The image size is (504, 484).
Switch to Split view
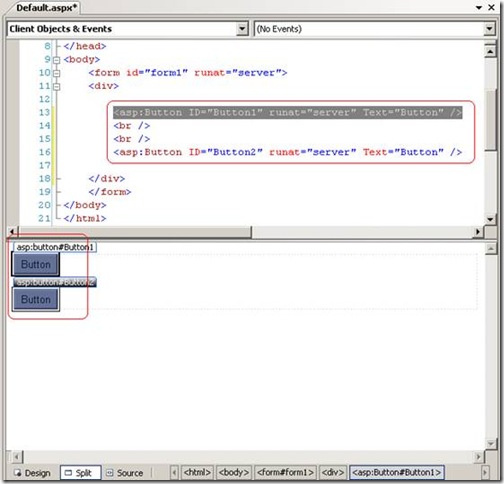[x=80, y=473]
